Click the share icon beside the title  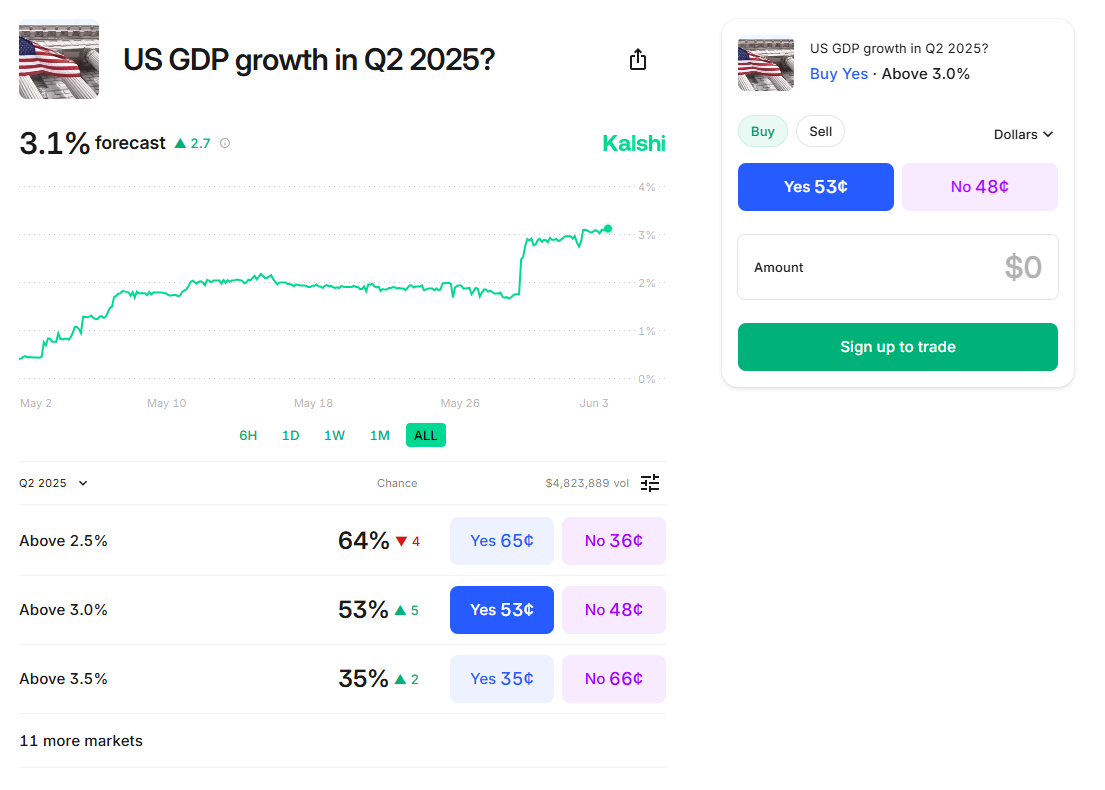click(637, 60)
